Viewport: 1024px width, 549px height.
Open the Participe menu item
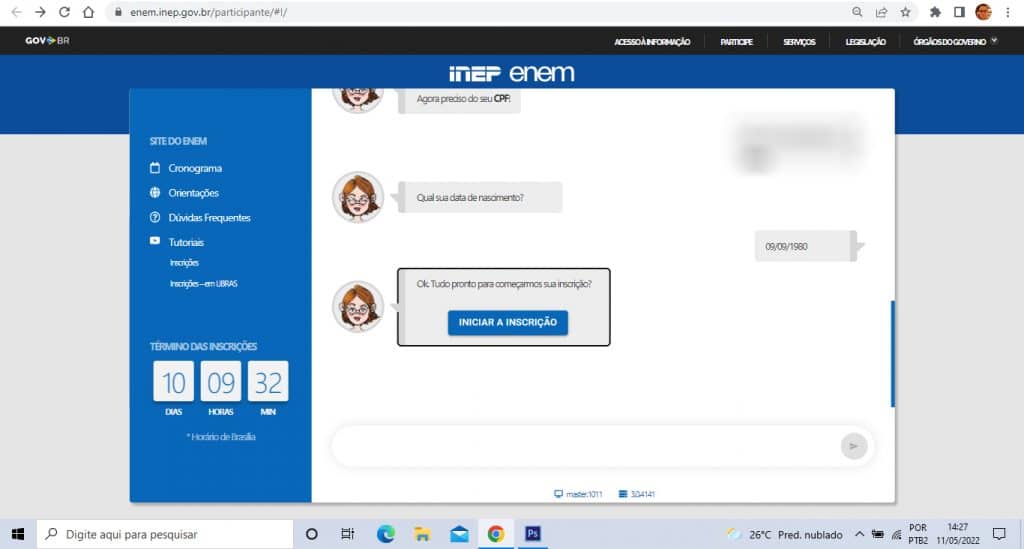[x=736, y=42]
